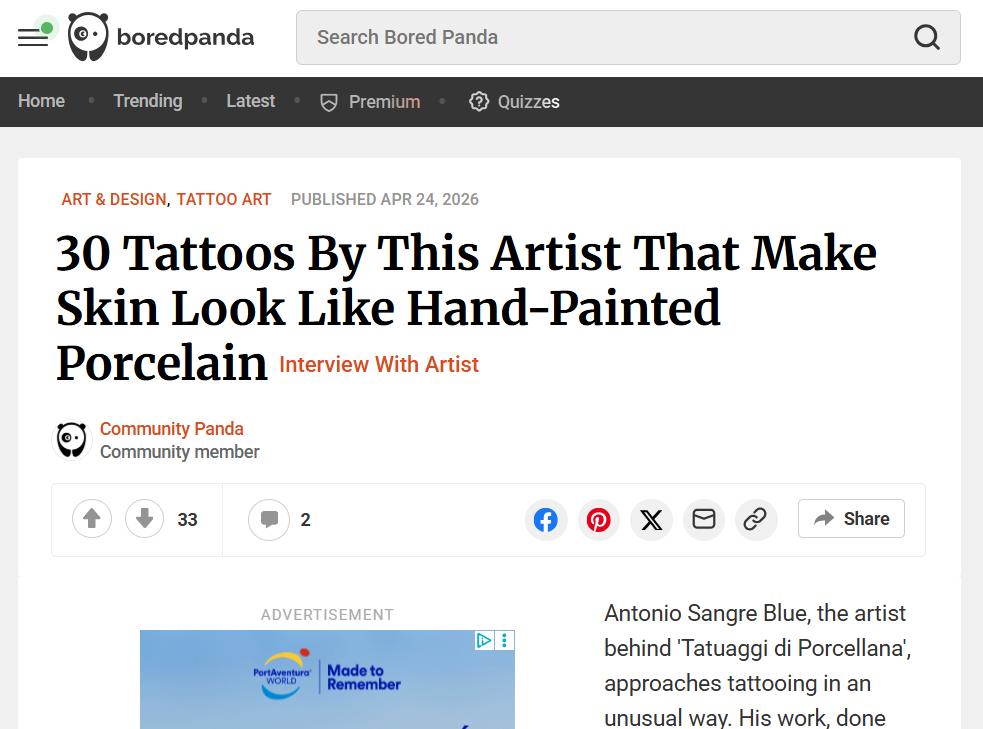983x729 pixels.
Task: Share the article via email
Action: [x=704, y=520]
